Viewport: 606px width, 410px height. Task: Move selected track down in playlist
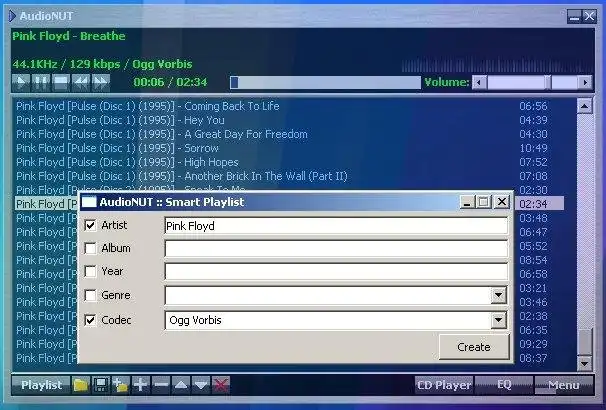tap(201, 385)
